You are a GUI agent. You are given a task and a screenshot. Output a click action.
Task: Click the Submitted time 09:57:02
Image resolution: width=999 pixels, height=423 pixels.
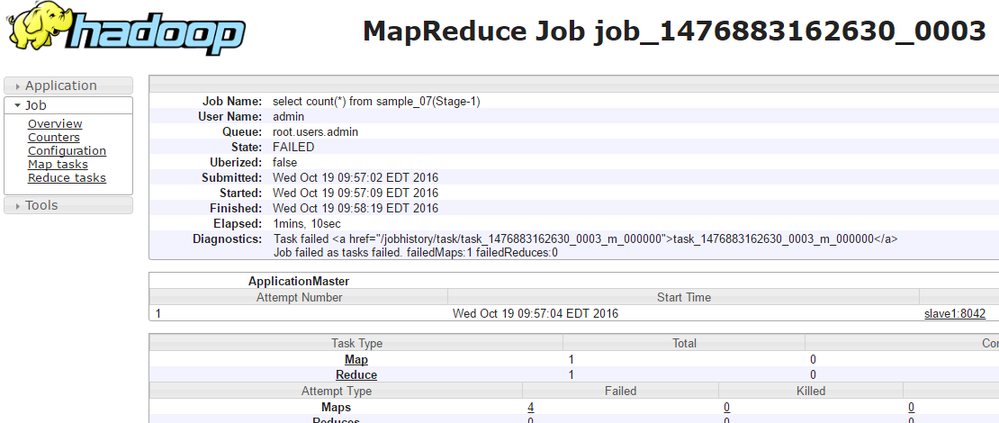point(356,178)
